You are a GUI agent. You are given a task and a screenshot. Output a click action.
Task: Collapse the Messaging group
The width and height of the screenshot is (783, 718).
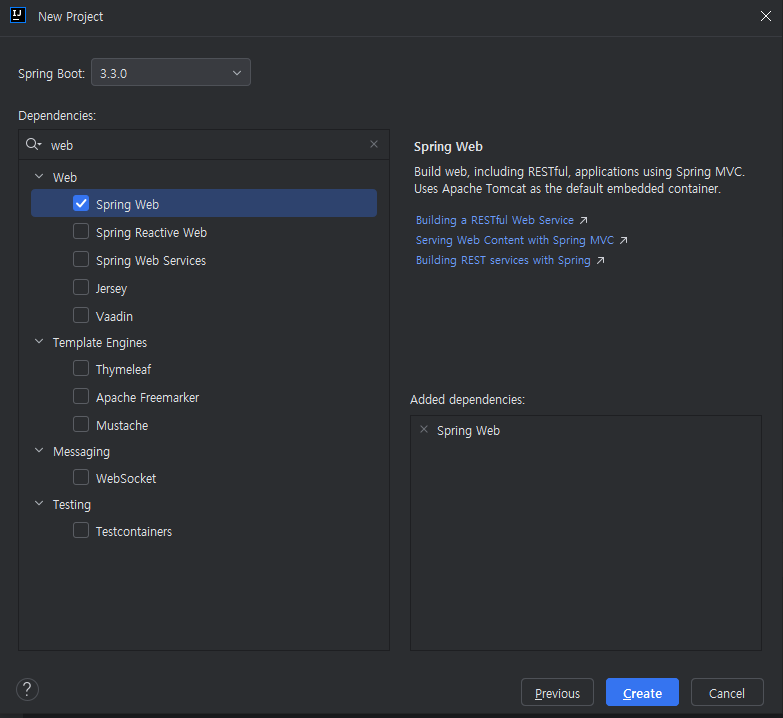coord(39,450)
